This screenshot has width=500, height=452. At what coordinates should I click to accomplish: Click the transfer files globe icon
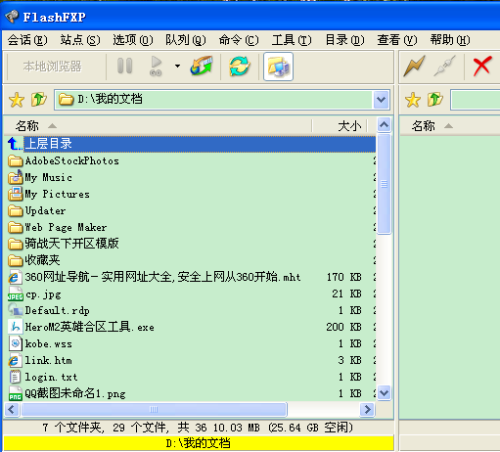[x=202, y=66]
